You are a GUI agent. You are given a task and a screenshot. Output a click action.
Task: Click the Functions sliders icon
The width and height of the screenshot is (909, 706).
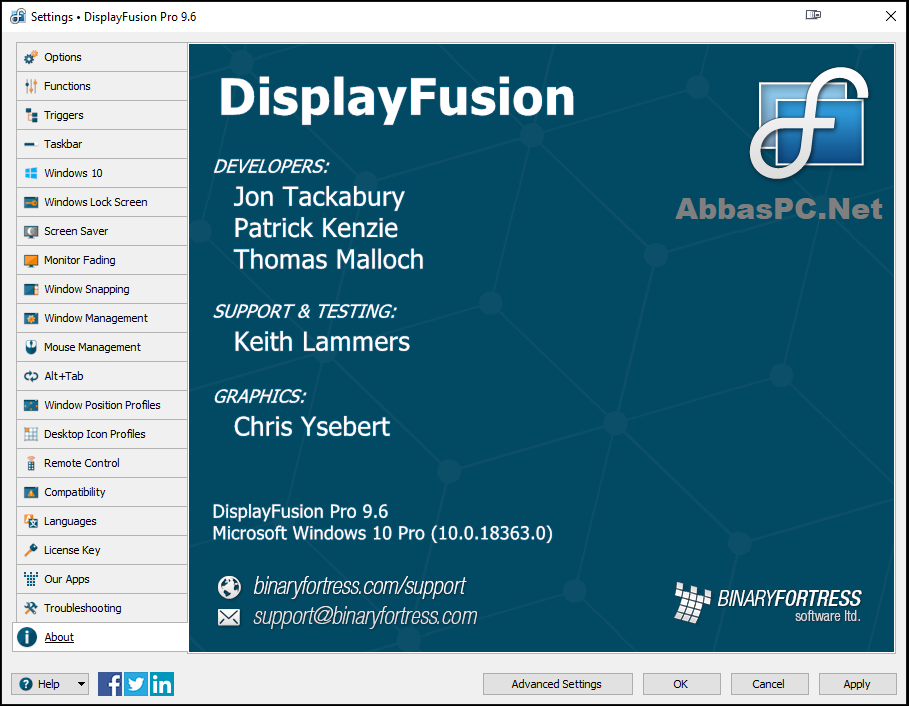[x=31, y=86]
